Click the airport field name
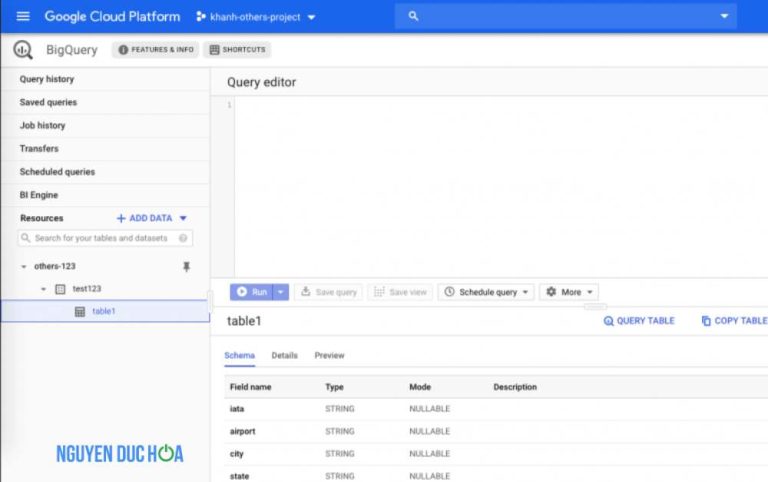 tap(243, 432)
